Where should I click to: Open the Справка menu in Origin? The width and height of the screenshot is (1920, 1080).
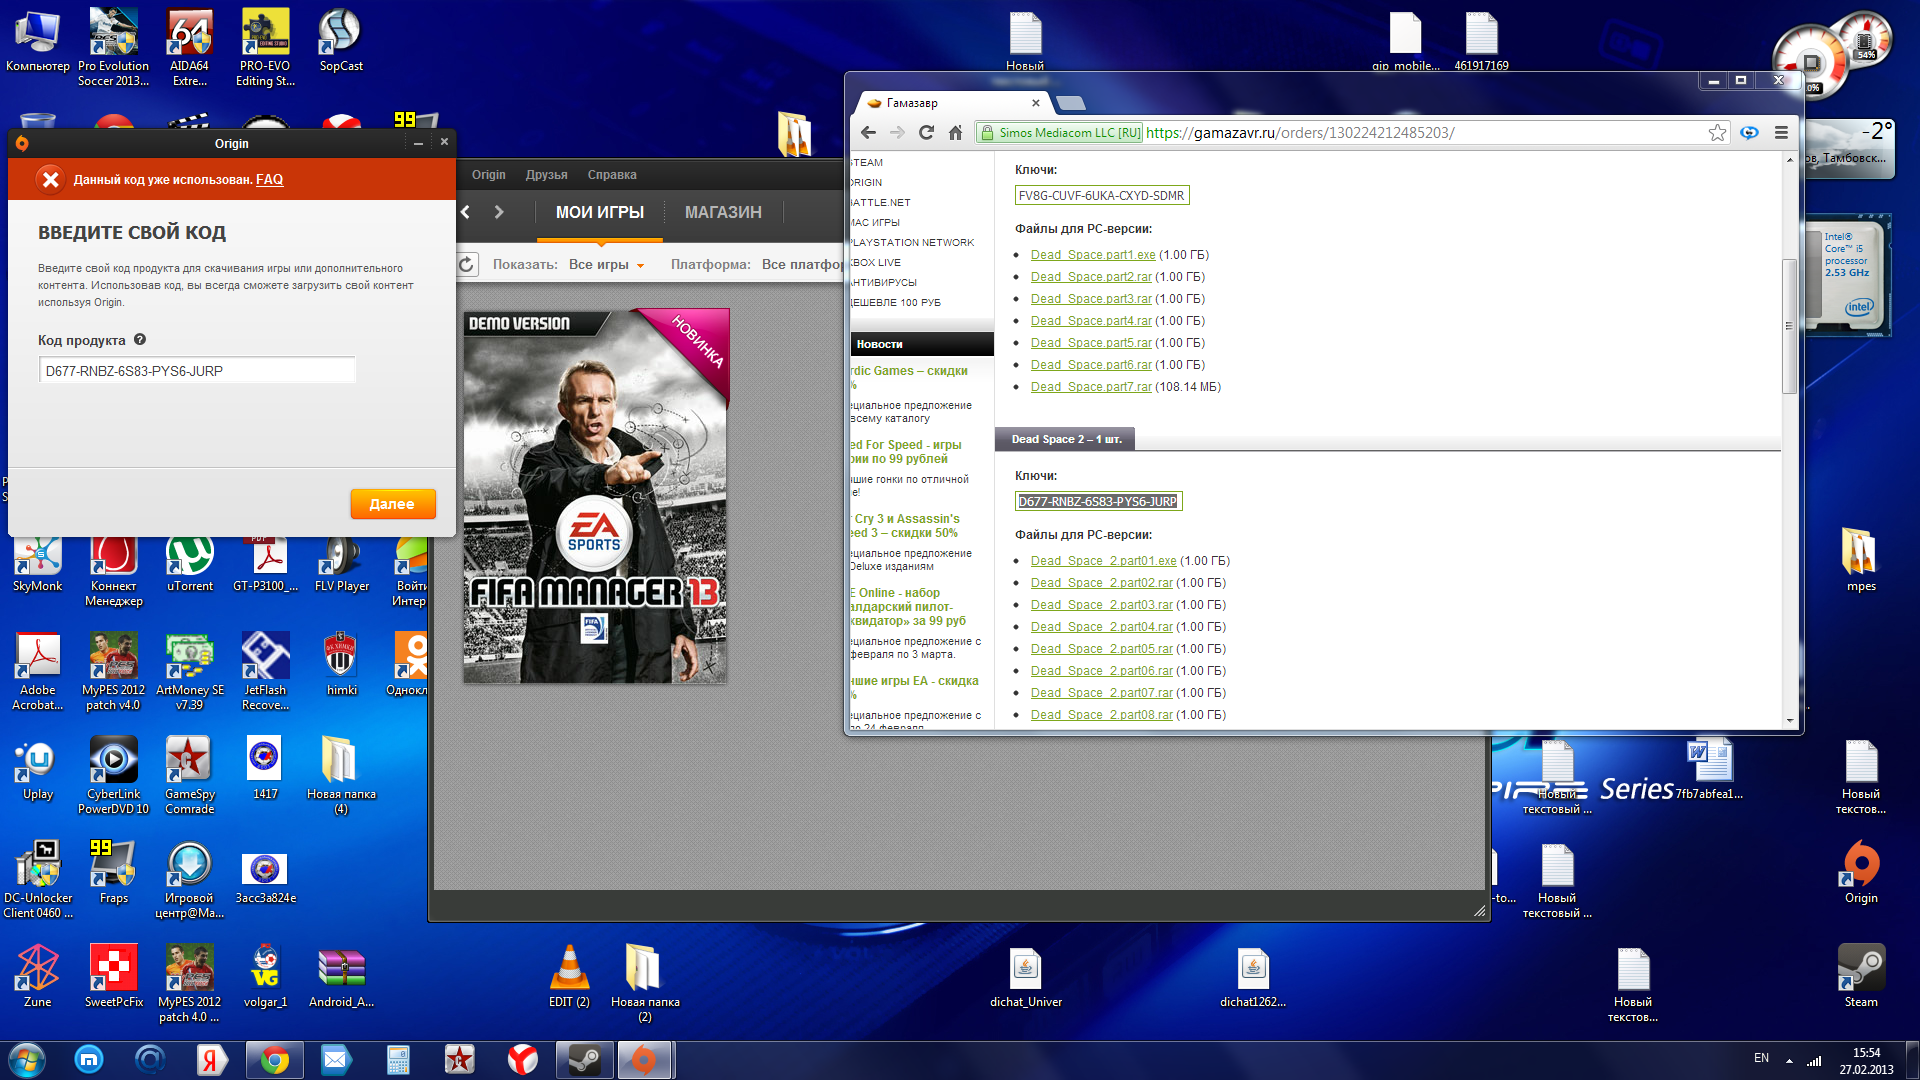(612, 175)
